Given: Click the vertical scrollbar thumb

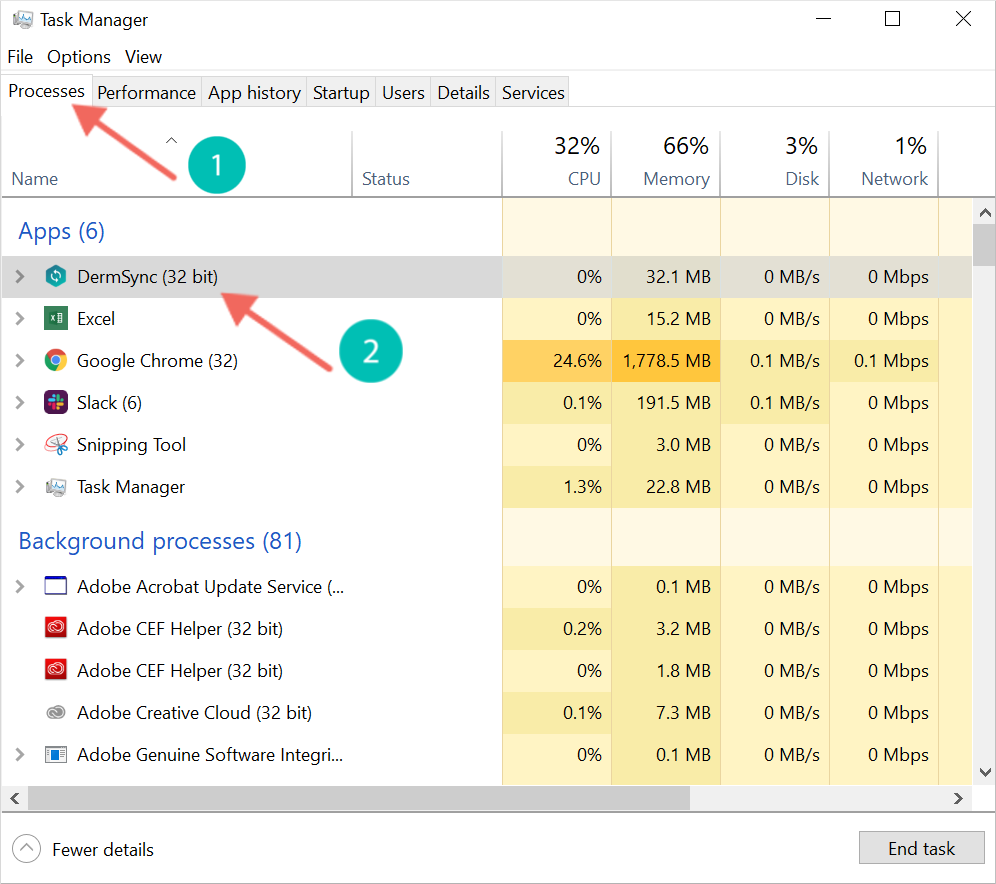Looking at the screenshot, I should 985,245.
